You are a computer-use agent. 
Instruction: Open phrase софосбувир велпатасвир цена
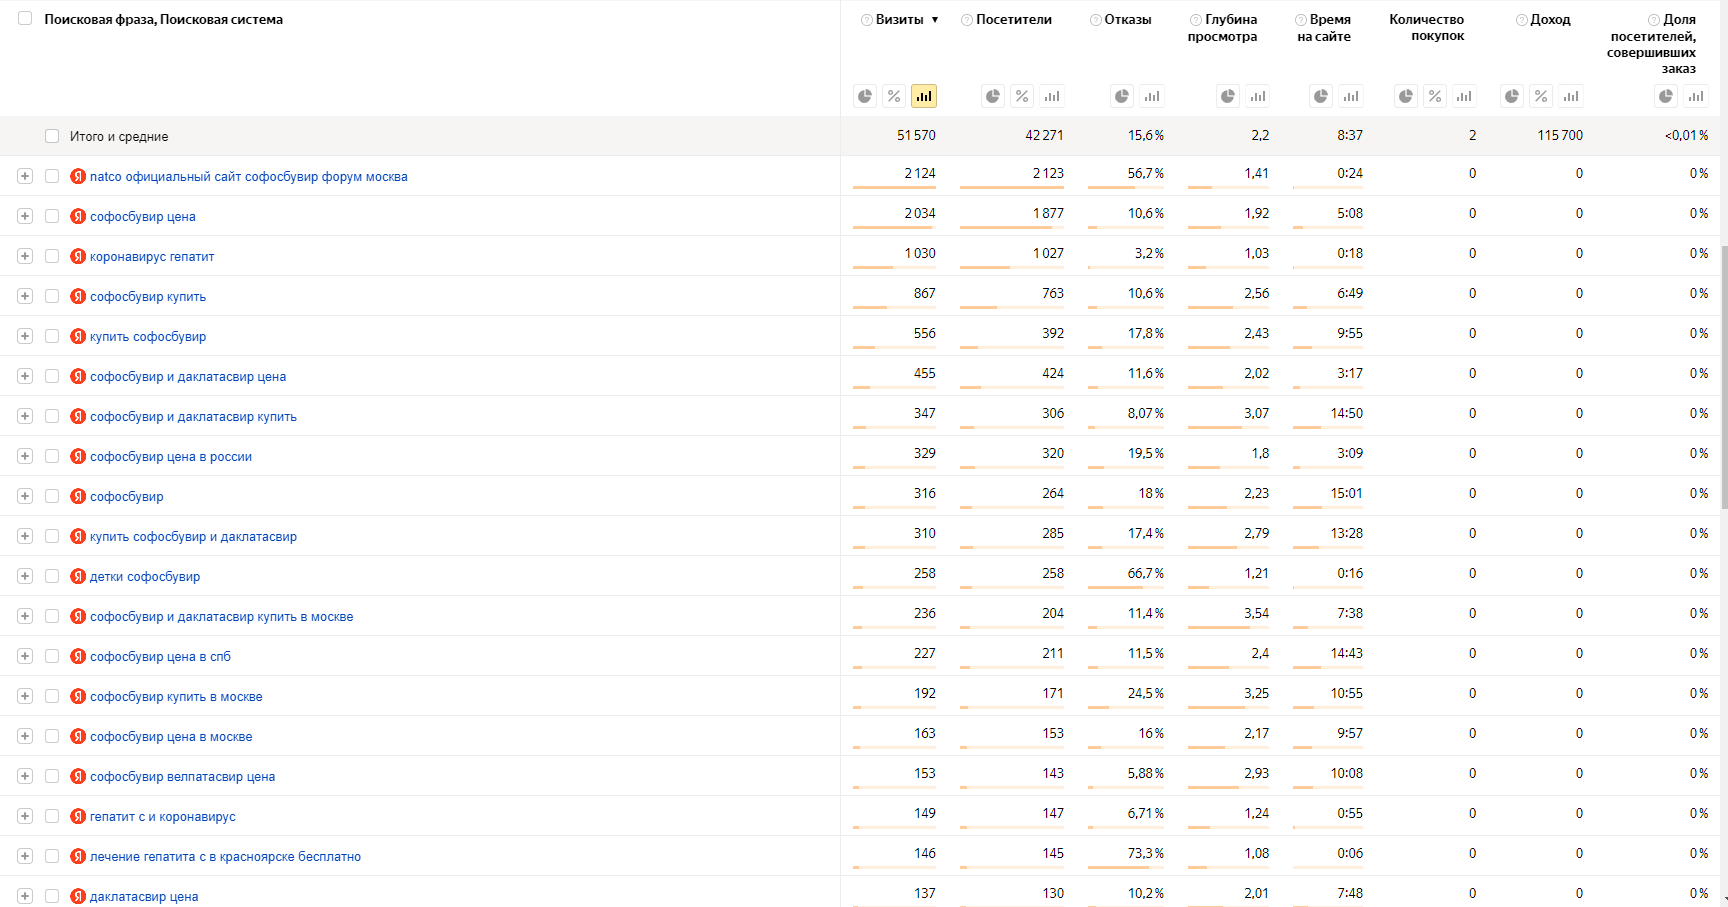[183, 776]
